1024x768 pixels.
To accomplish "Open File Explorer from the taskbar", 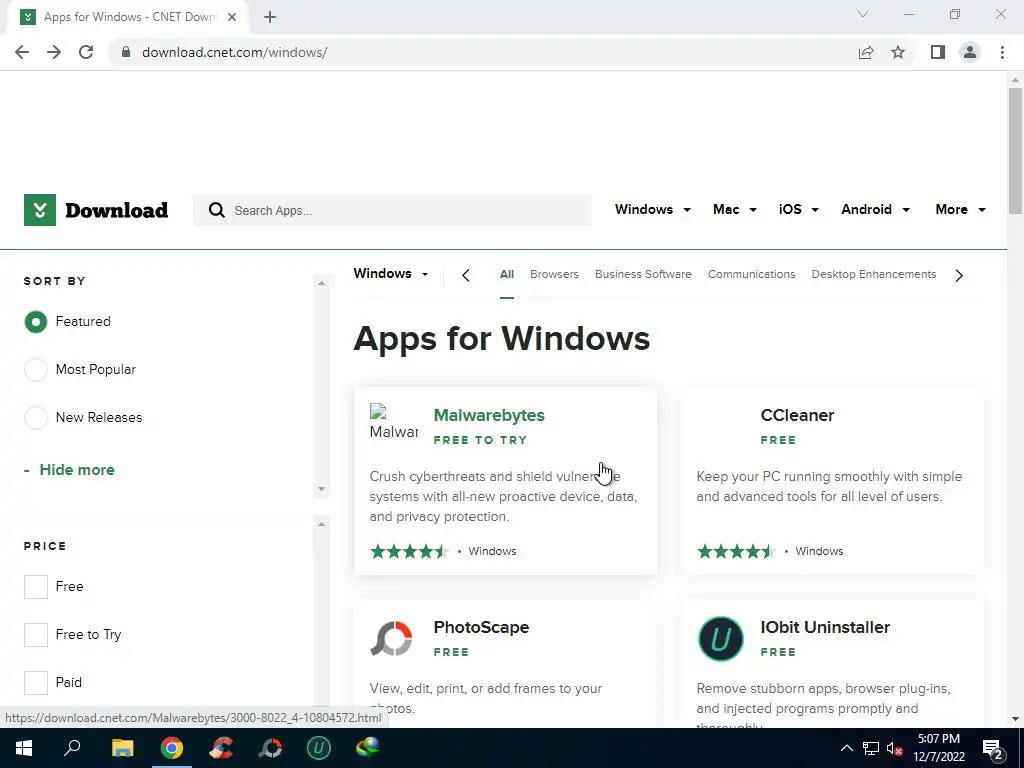I will coord(122,748).
